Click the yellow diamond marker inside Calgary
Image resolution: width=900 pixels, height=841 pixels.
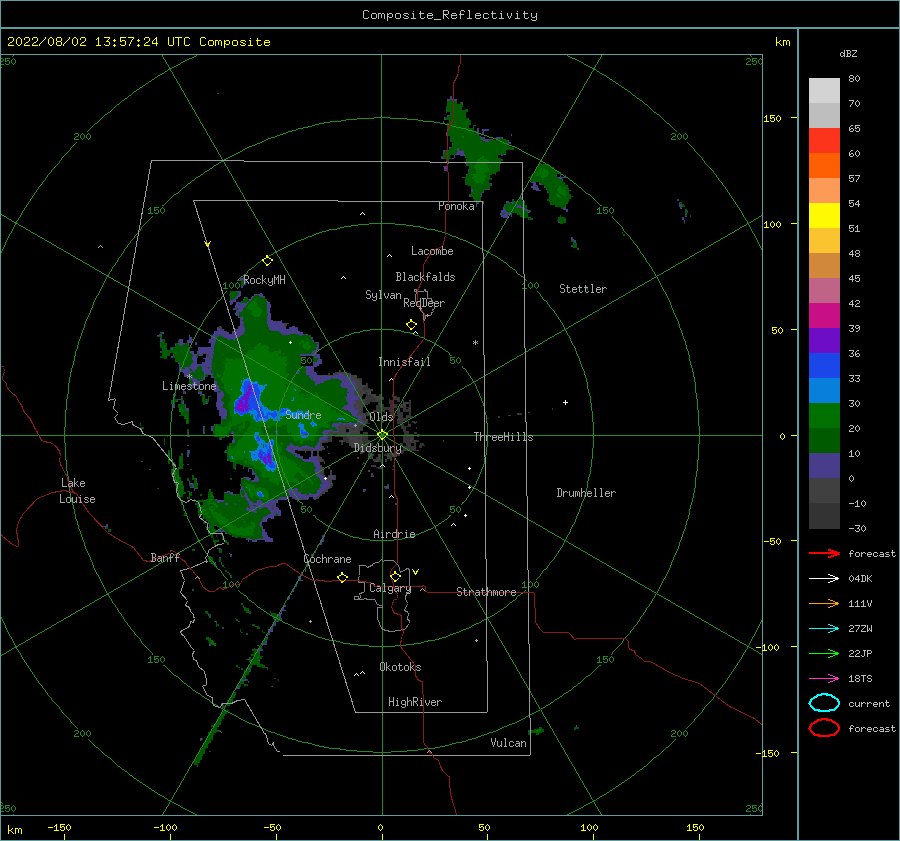[395, 576]
